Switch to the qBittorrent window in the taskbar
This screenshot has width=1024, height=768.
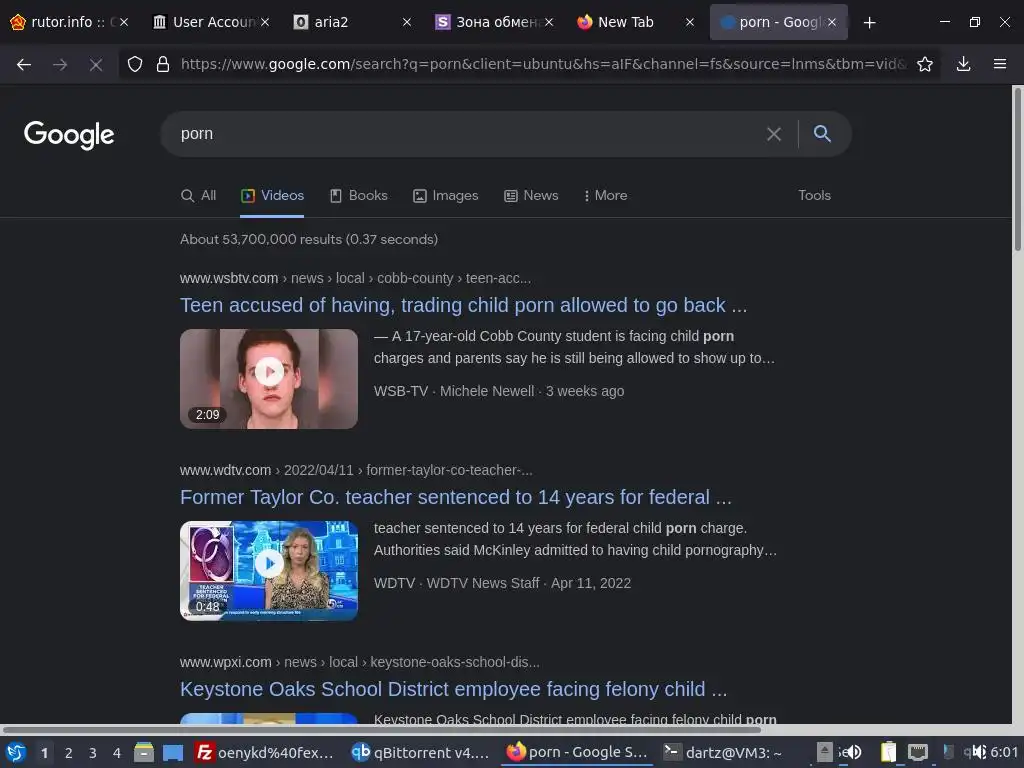(x=421, y=752)
